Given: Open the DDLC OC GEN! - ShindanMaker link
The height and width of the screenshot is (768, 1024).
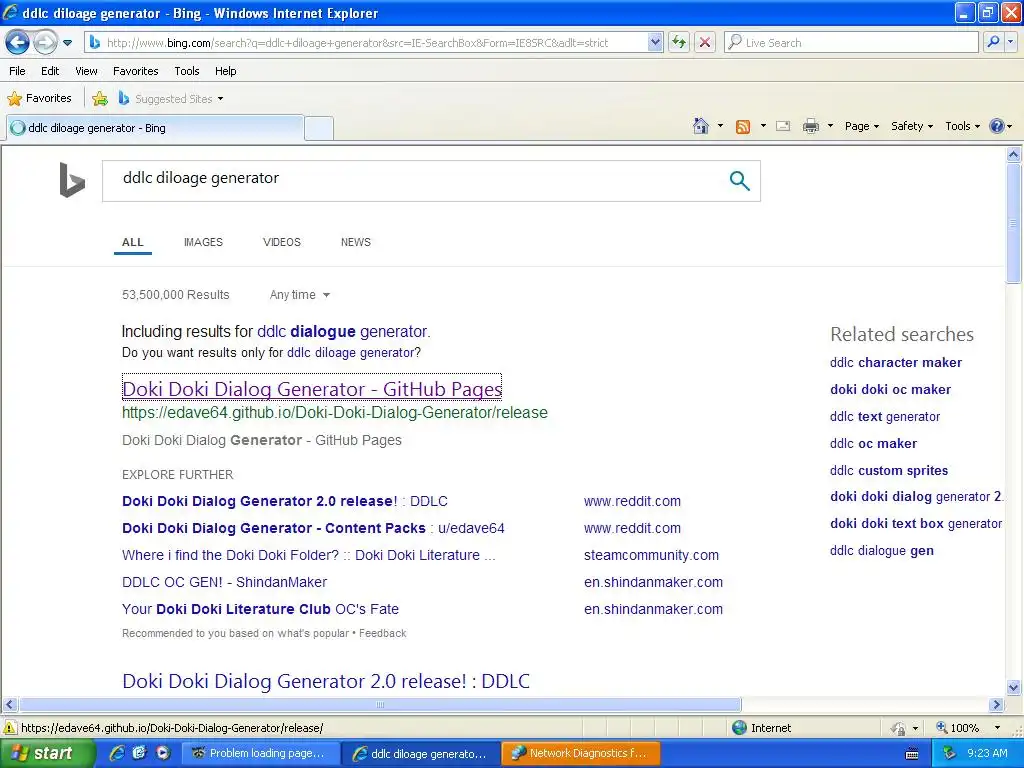Looking at the screenshot, I should [x=225, y=583].
